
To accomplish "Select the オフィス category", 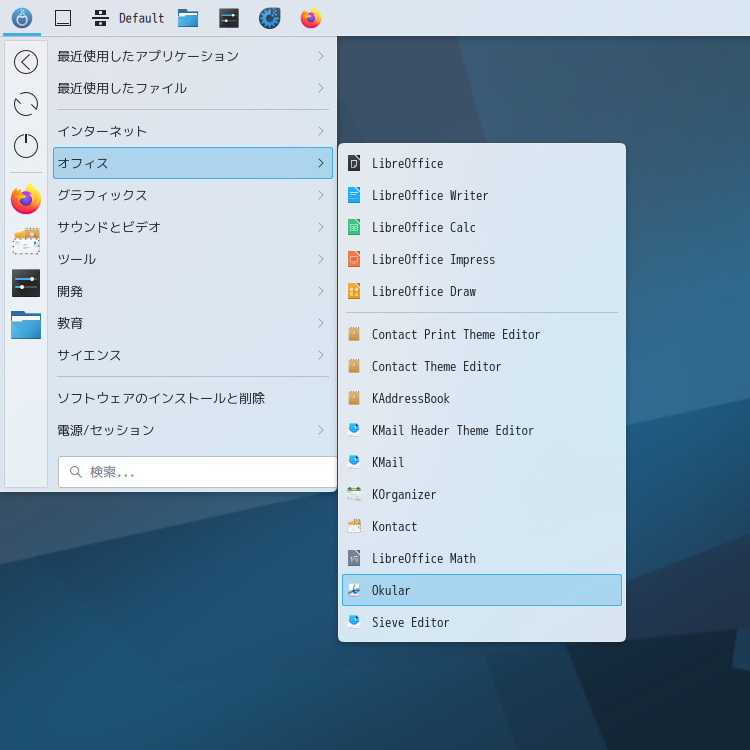I will pyautogui.click(x=193, y=163).
